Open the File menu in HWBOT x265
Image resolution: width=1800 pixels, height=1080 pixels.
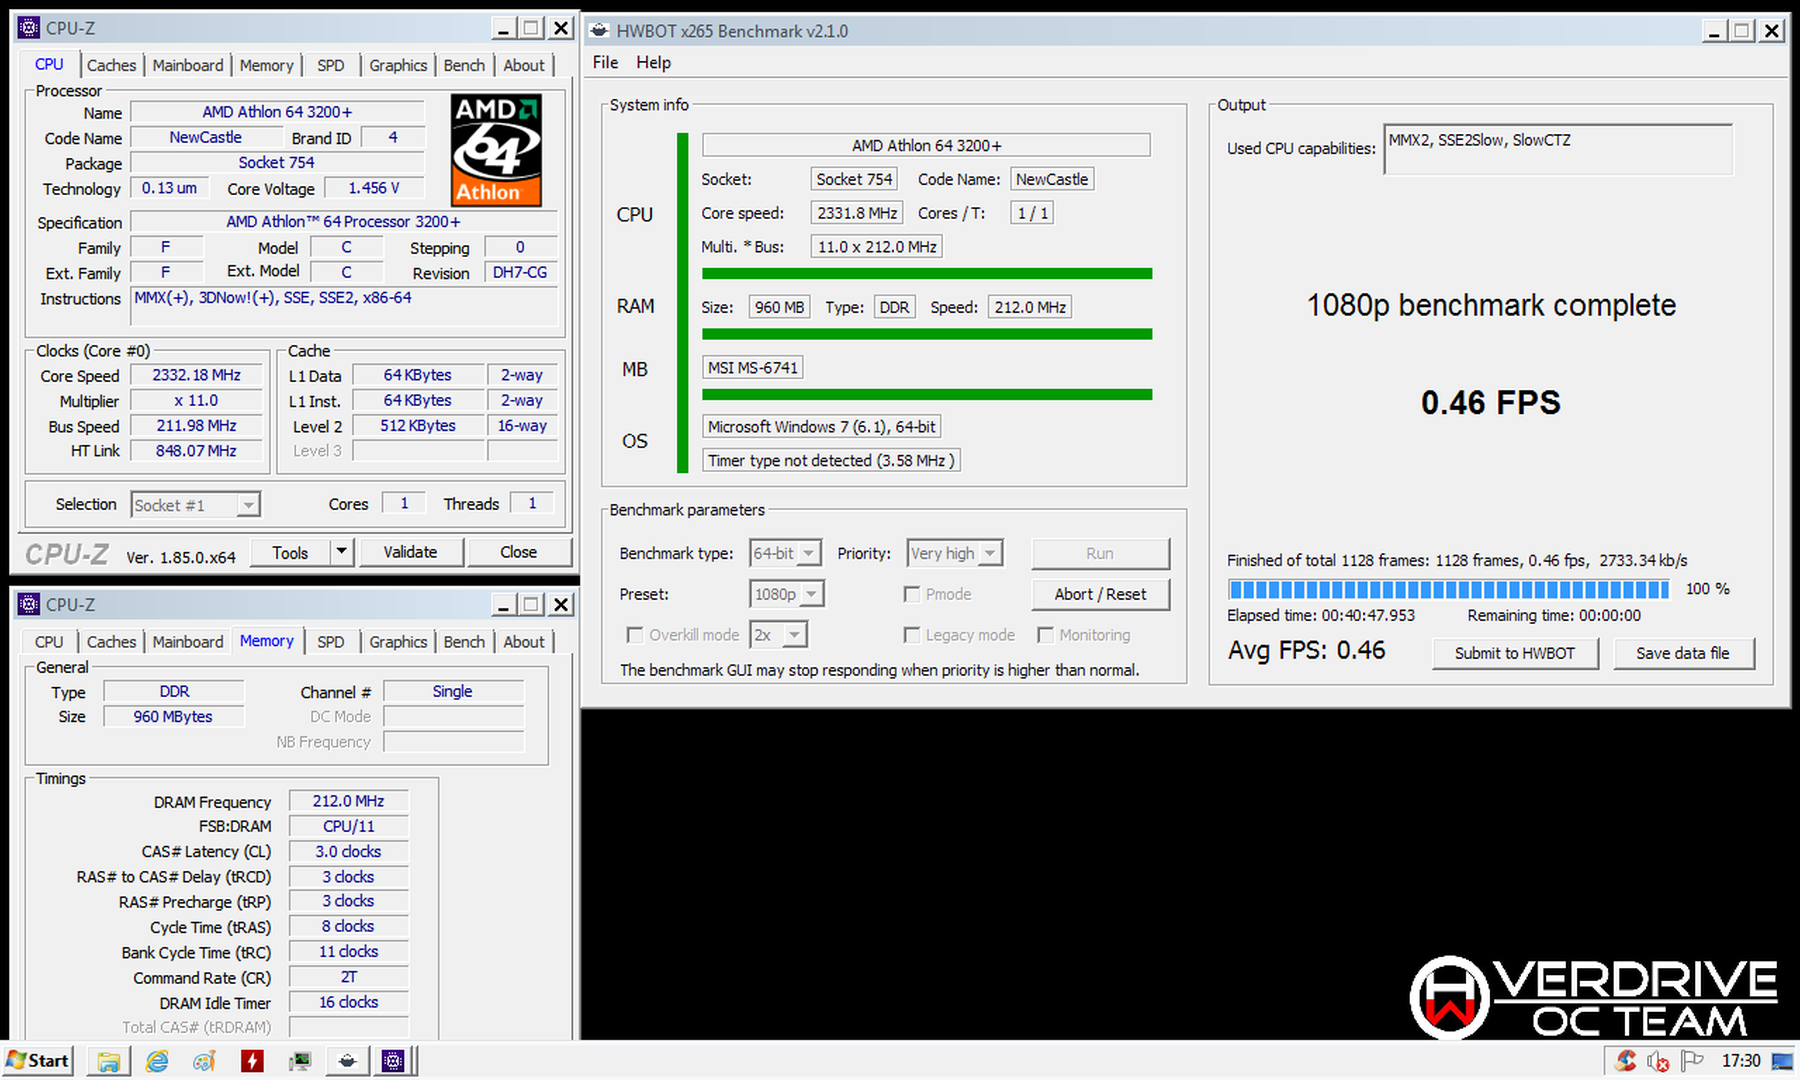(x=605, y=62)
